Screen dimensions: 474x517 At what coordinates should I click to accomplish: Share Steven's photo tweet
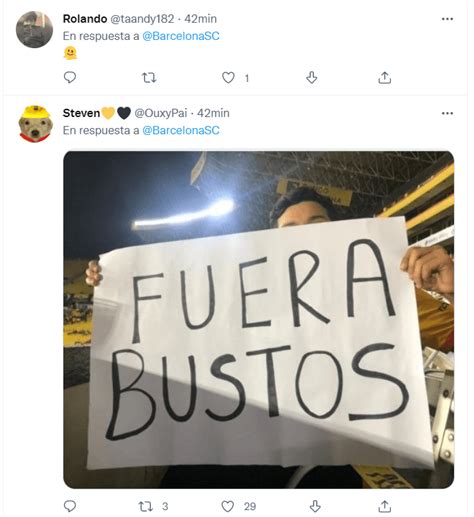pos(384,506)
